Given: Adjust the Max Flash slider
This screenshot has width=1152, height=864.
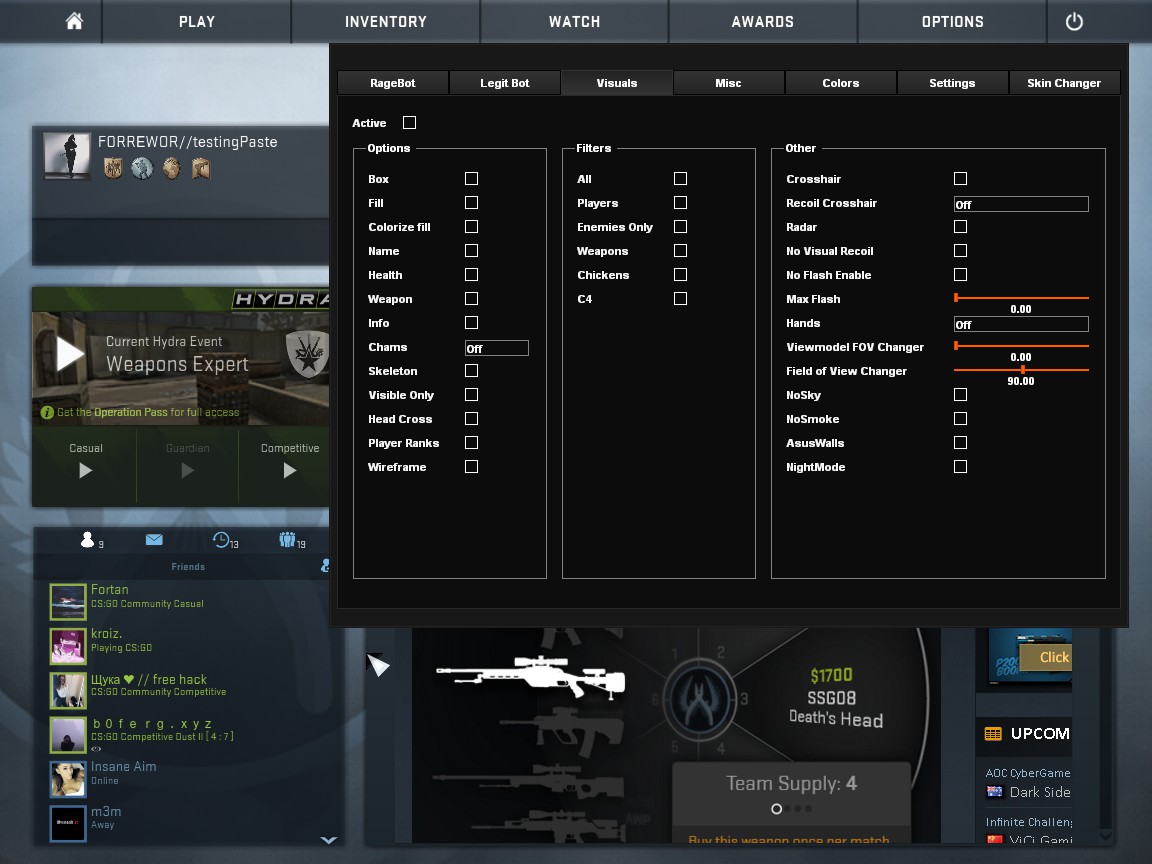Looking at the screenshot, I should [1021, 298].
